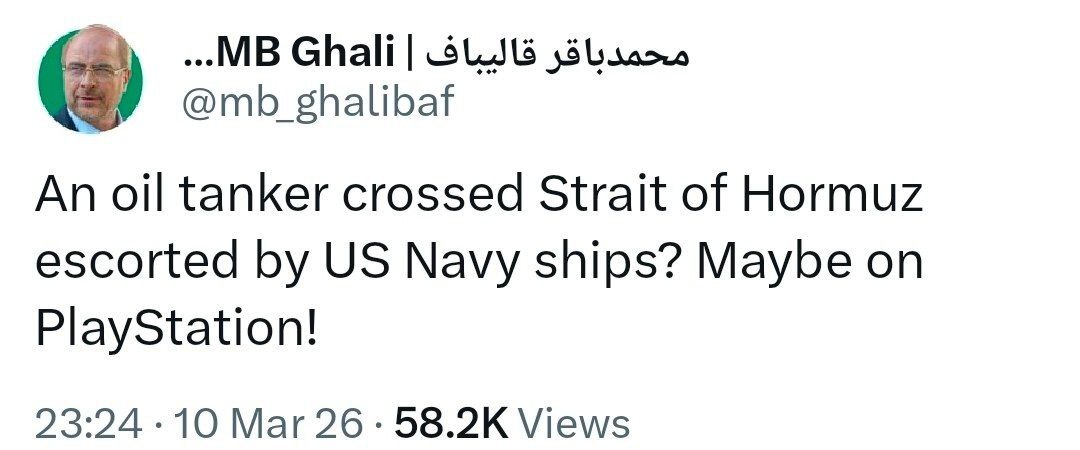Click the 23:24 timestamp
Screen dimensions: 1080x450
[x=88, y=423]
